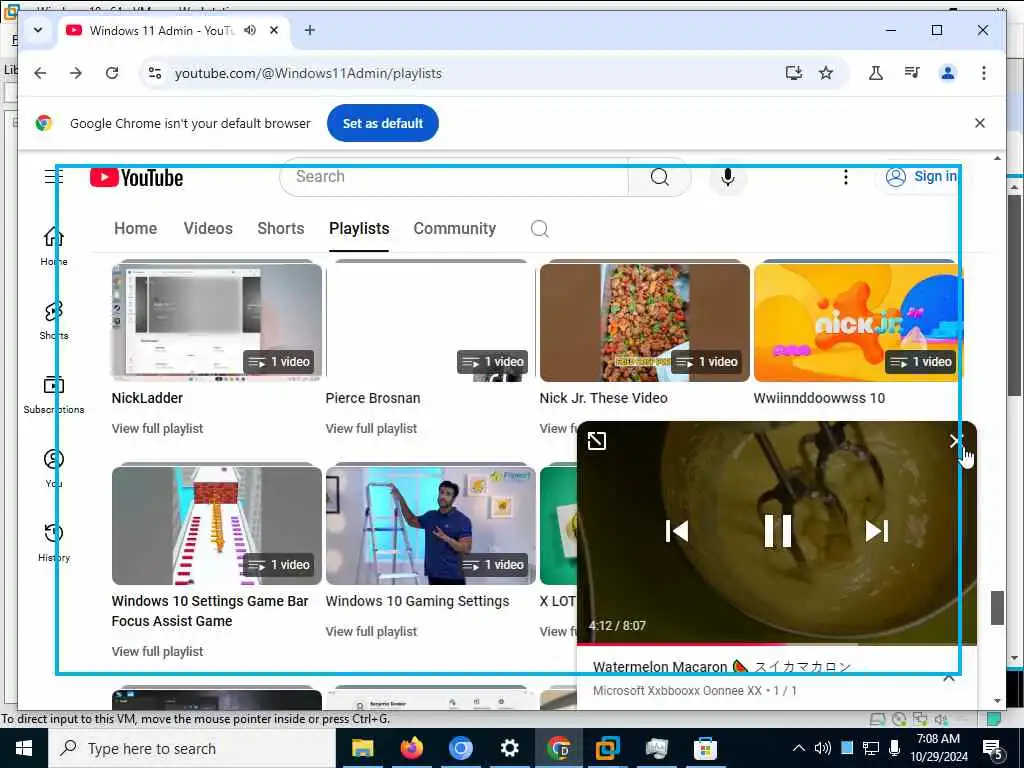Switch to Community tab
The image size is (1024, 768).
pyautogui.click(x=455, y=229)
